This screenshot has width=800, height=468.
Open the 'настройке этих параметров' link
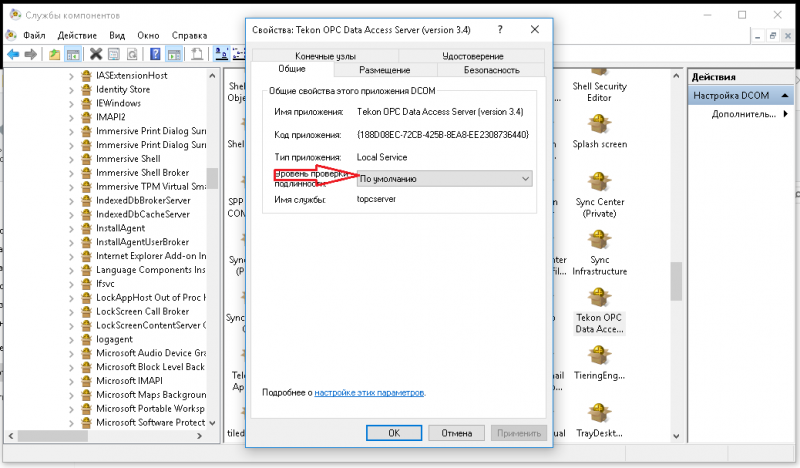pos(369,393)
